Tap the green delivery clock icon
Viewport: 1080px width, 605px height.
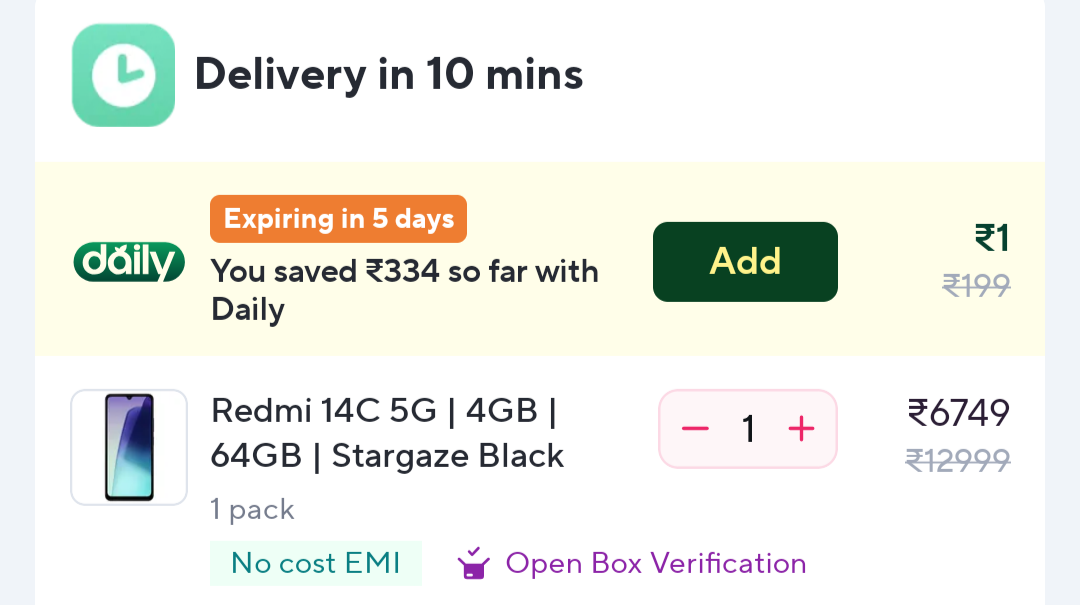[123, 75]
